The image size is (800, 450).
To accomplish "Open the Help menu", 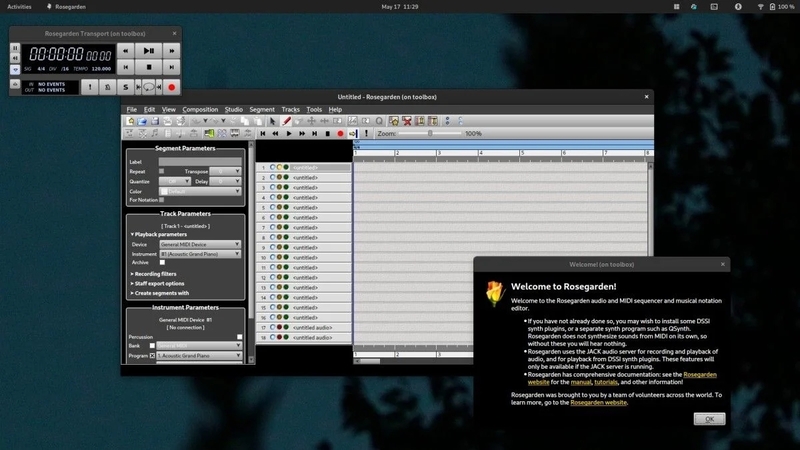I will click(335, 109).
